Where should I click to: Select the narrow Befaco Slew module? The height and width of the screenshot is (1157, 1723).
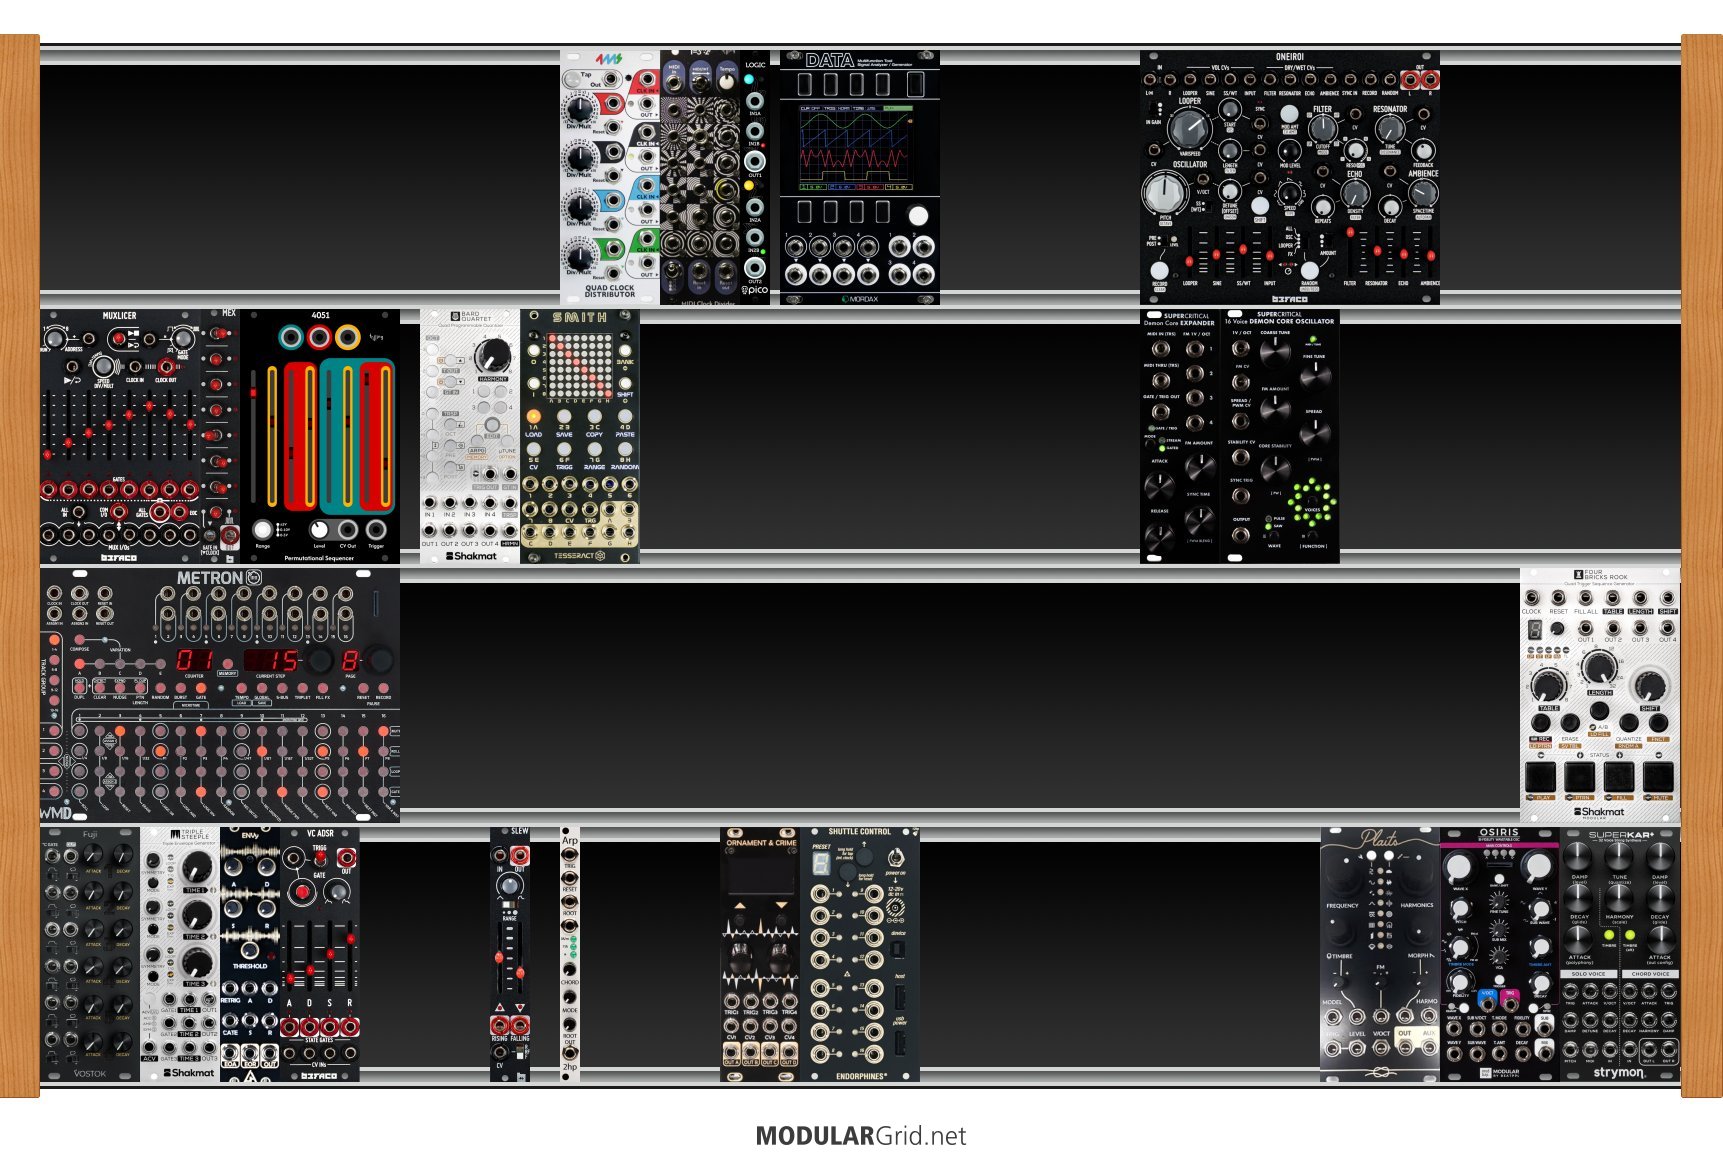510,954
